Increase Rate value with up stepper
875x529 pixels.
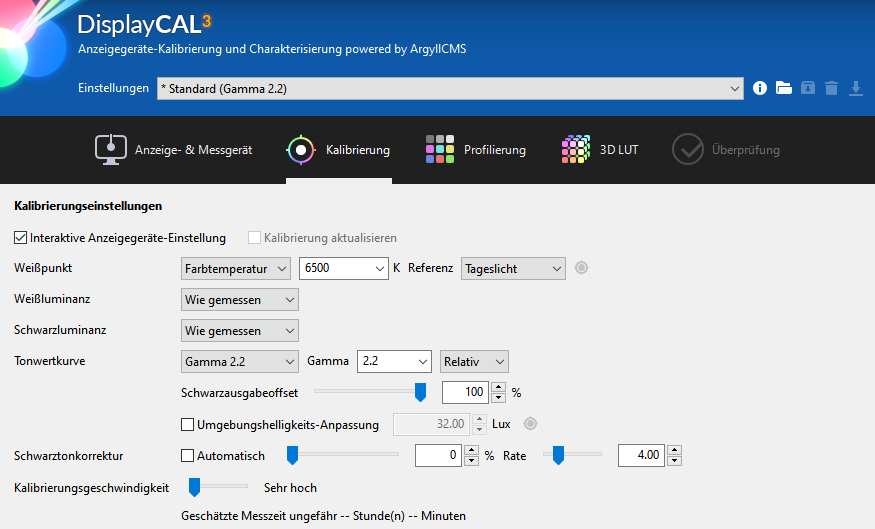(675, 450)
